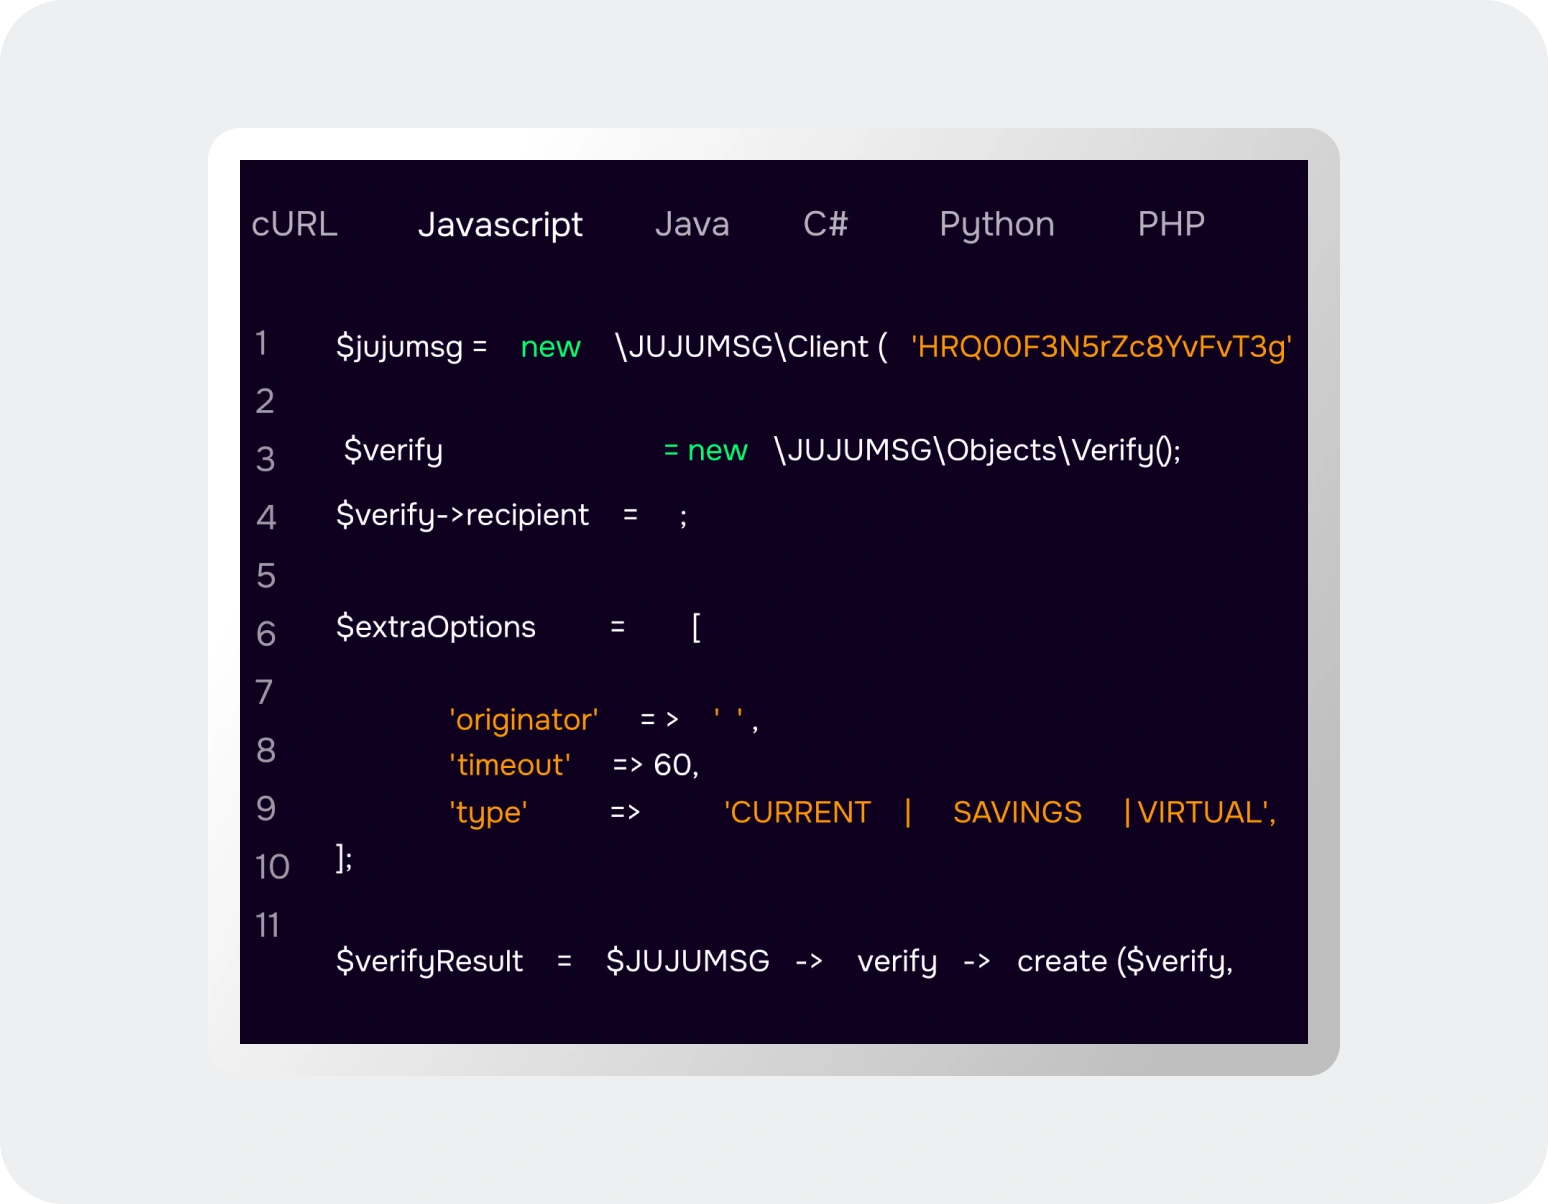Click the 'originator' array key
This screenshot has height=1204, width=1548.
point(523,720)
